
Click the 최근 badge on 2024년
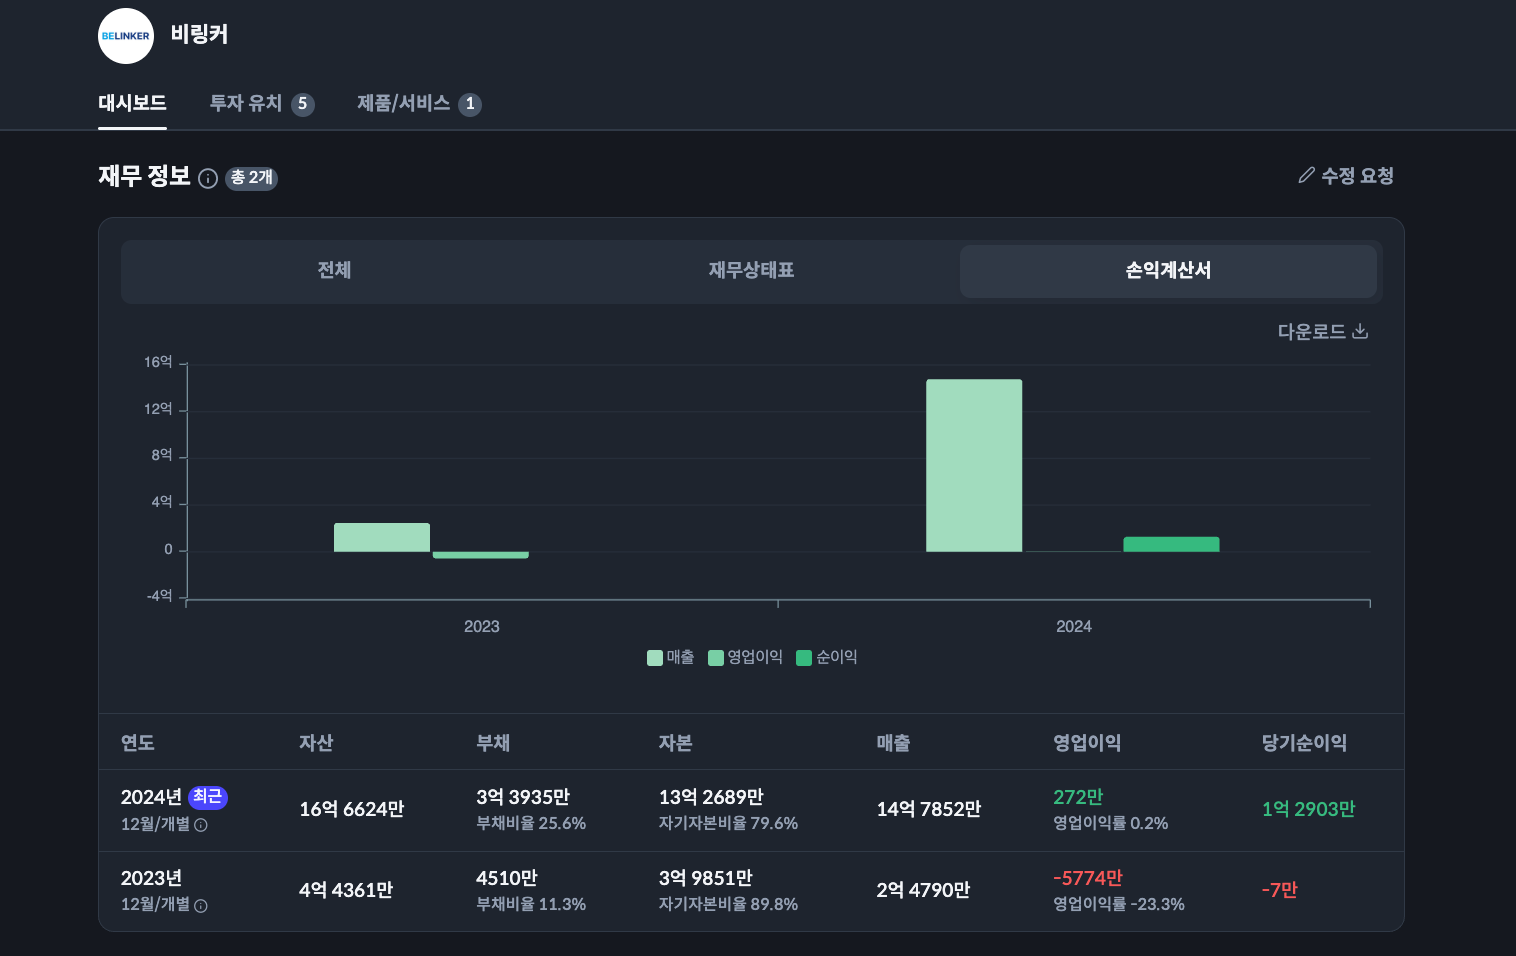208,797
